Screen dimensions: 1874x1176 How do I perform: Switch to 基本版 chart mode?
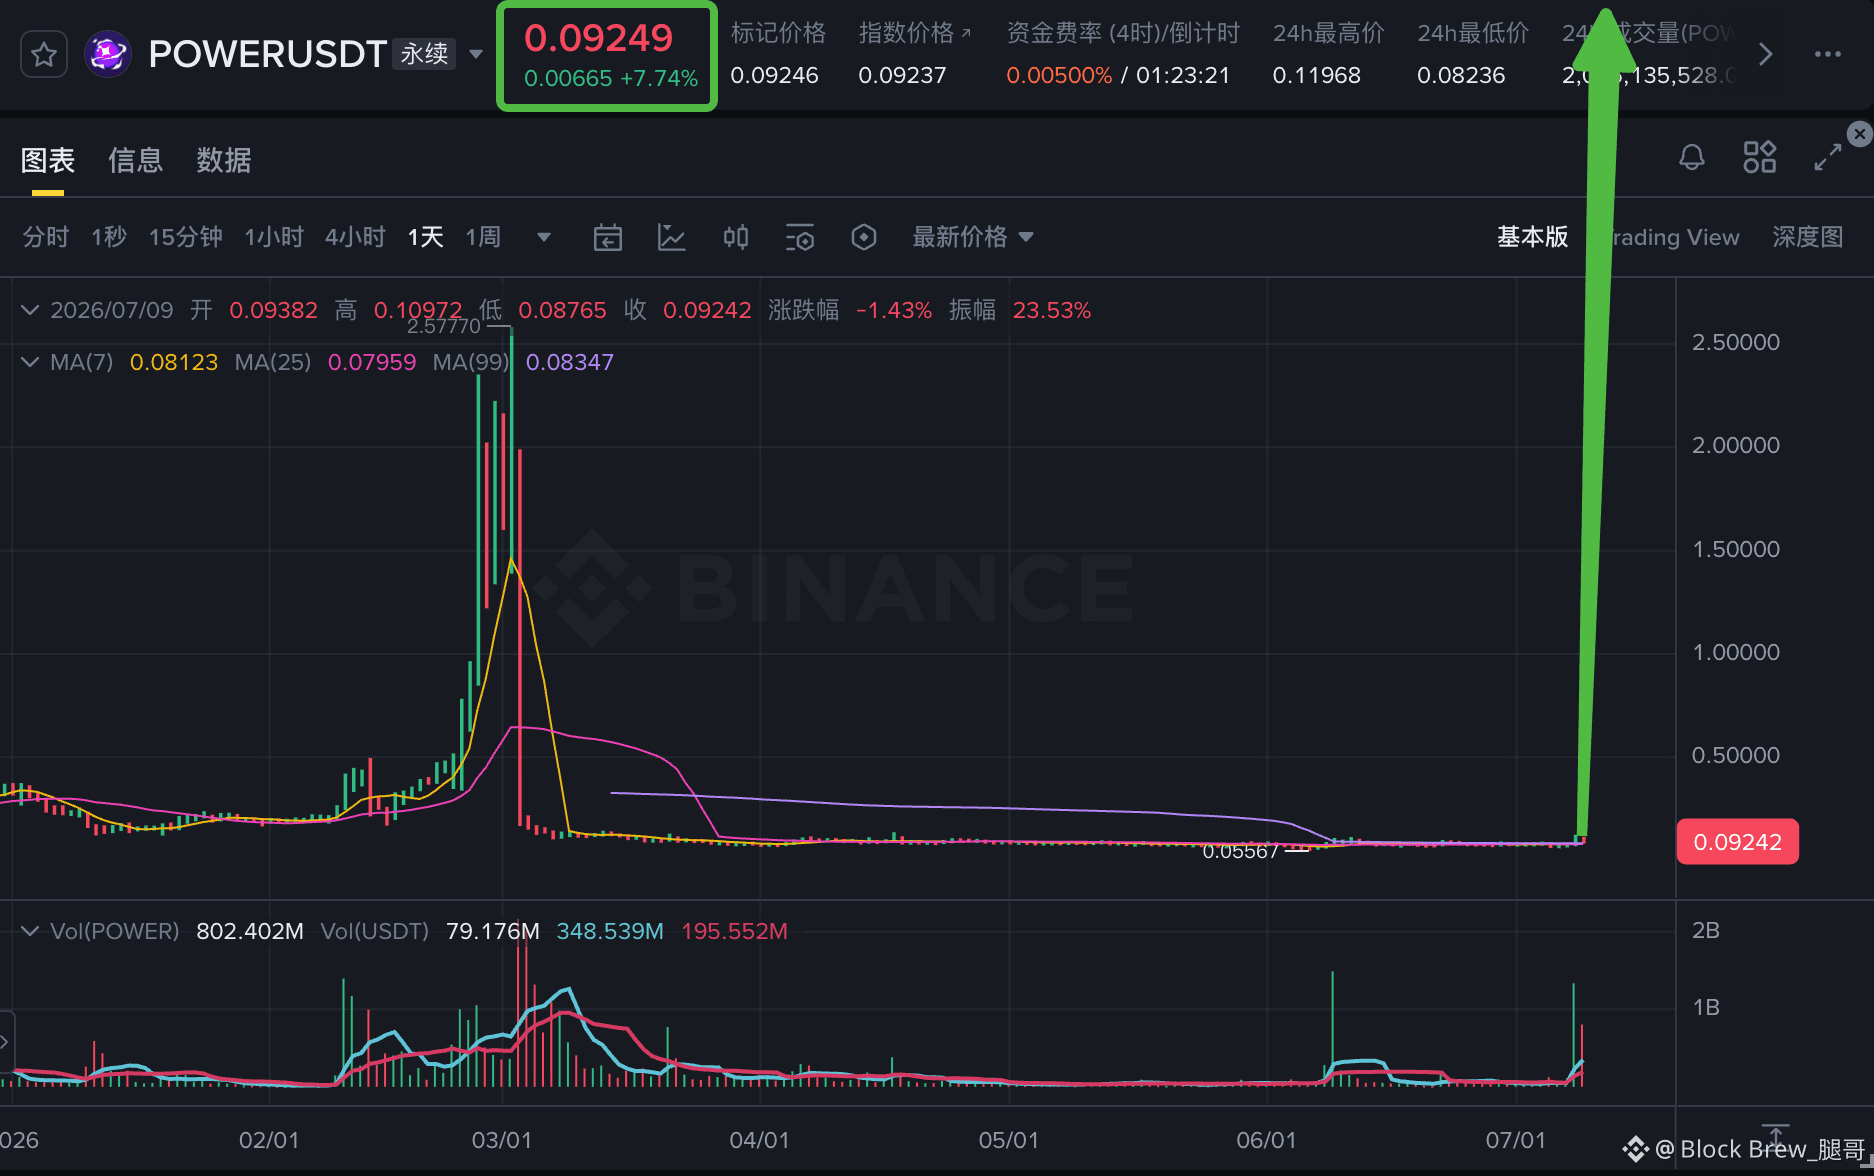click(x=1532, y=237)
